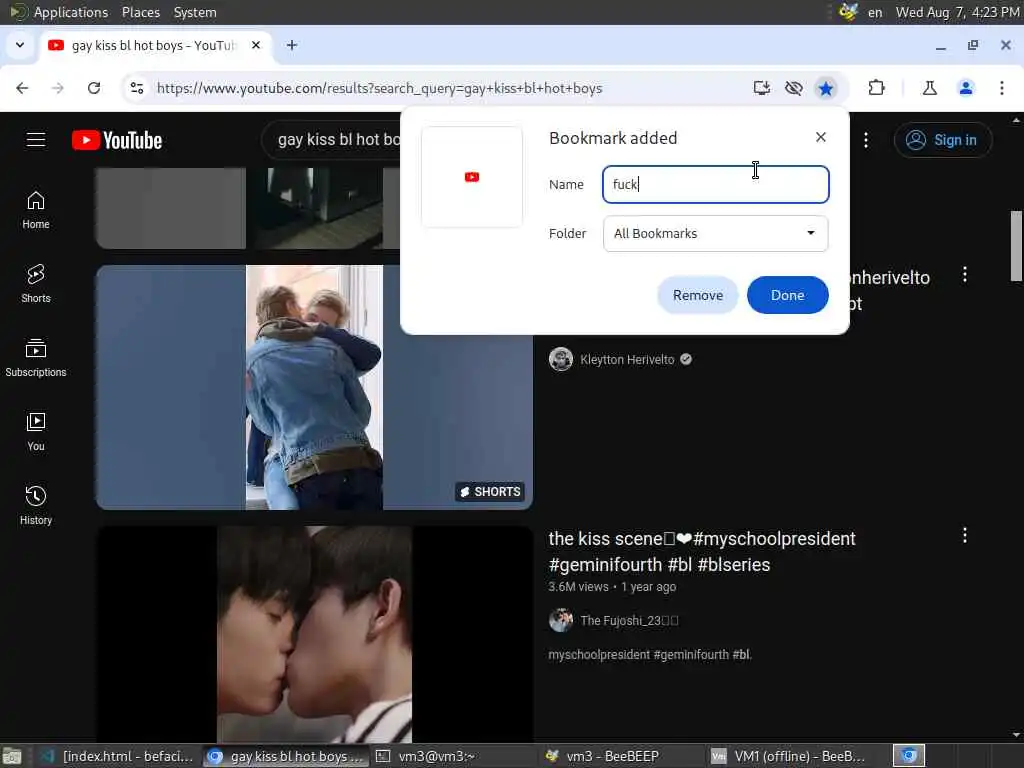This screenshot has width=1024, height=768.
Task: Open the SHORTS thumbnail of hugging couple
Action: point(314,387)
